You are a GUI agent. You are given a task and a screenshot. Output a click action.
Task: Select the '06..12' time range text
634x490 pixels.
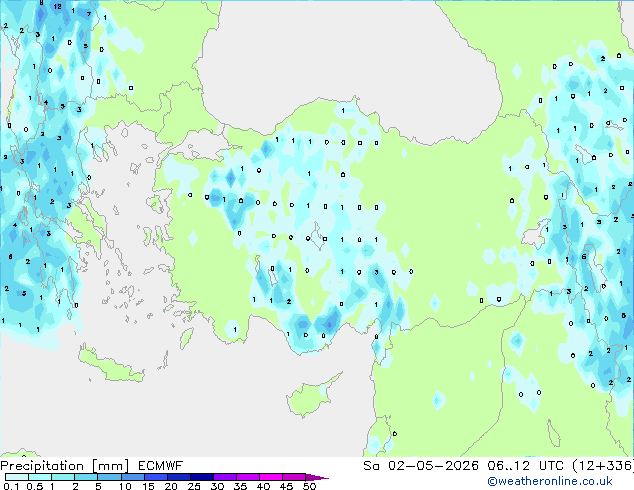508,466
